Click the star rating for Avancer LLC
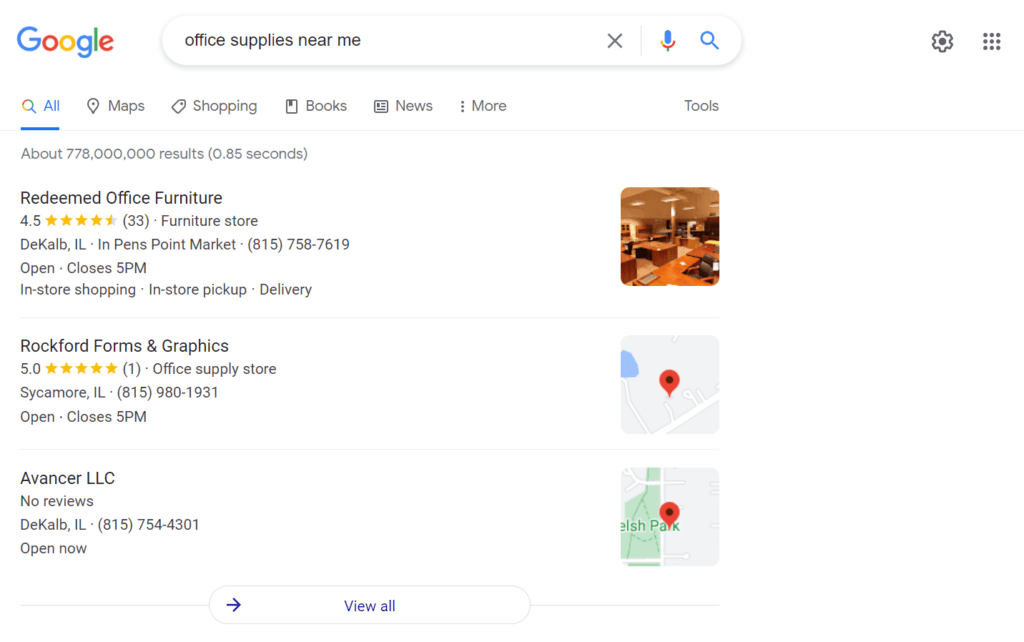1024x642 pixels. (56, 500)
